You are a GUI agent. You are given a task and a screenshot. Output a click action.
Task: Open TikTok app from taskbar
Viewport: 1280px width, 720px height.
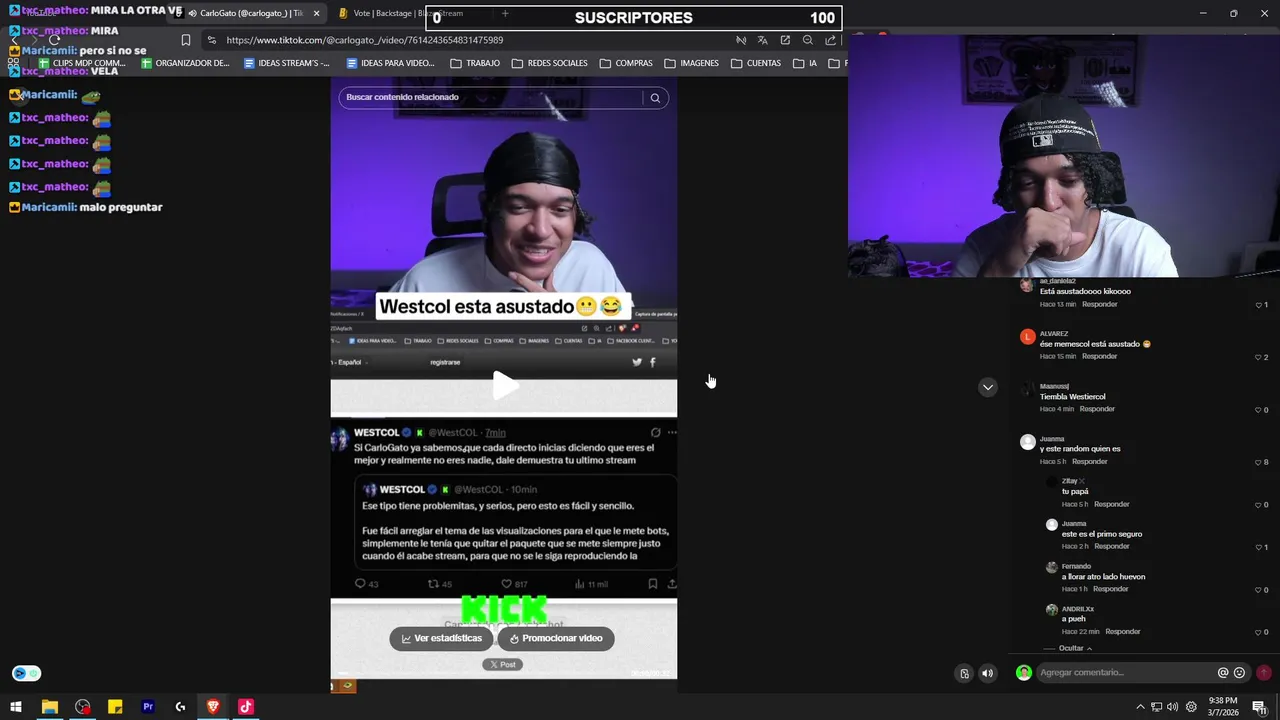246,707
